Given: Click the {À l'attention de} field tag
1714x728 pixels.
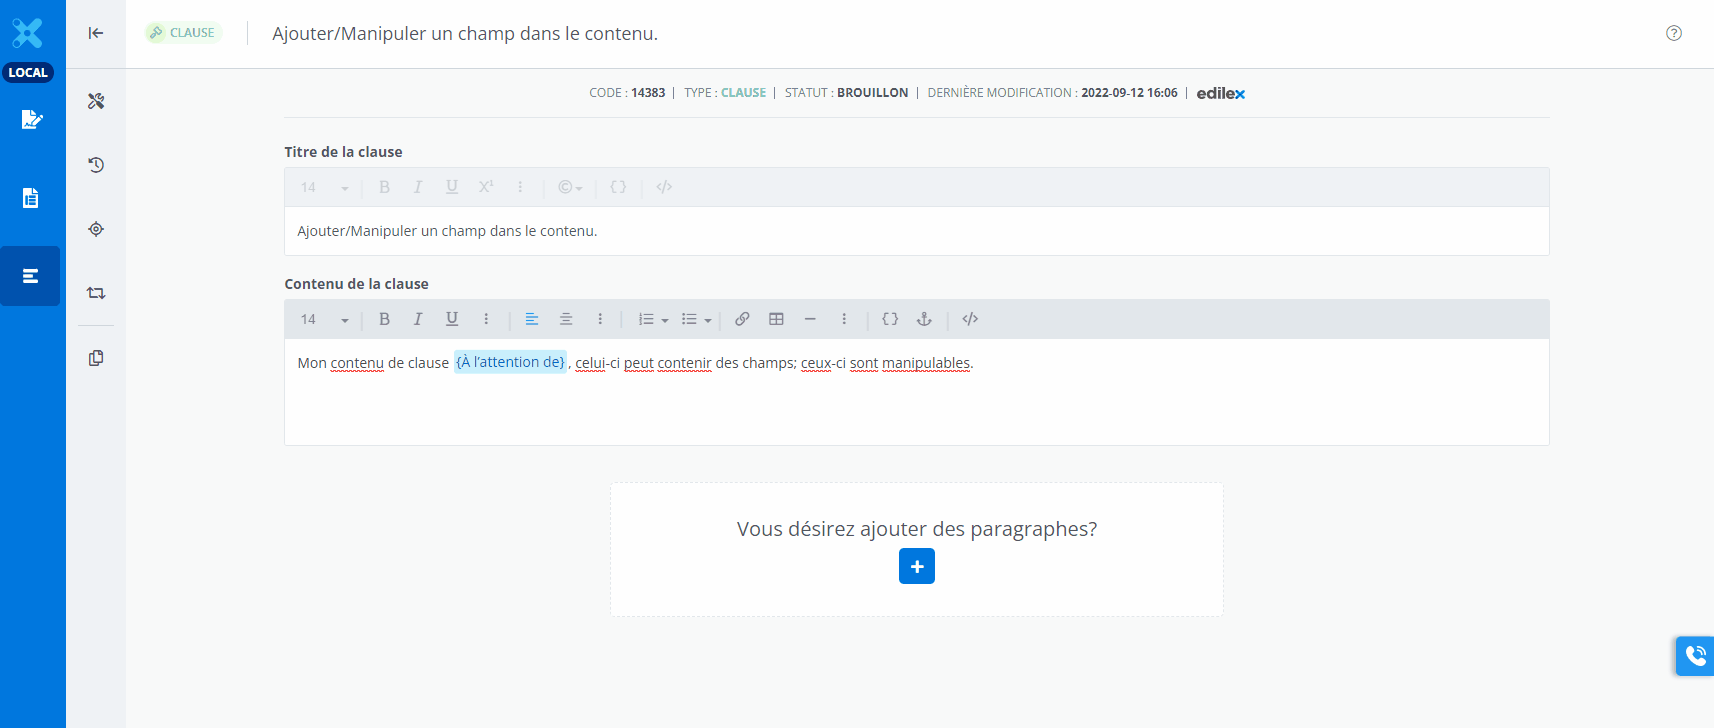Looking at the screenshot, I should (x=510, y=362).
